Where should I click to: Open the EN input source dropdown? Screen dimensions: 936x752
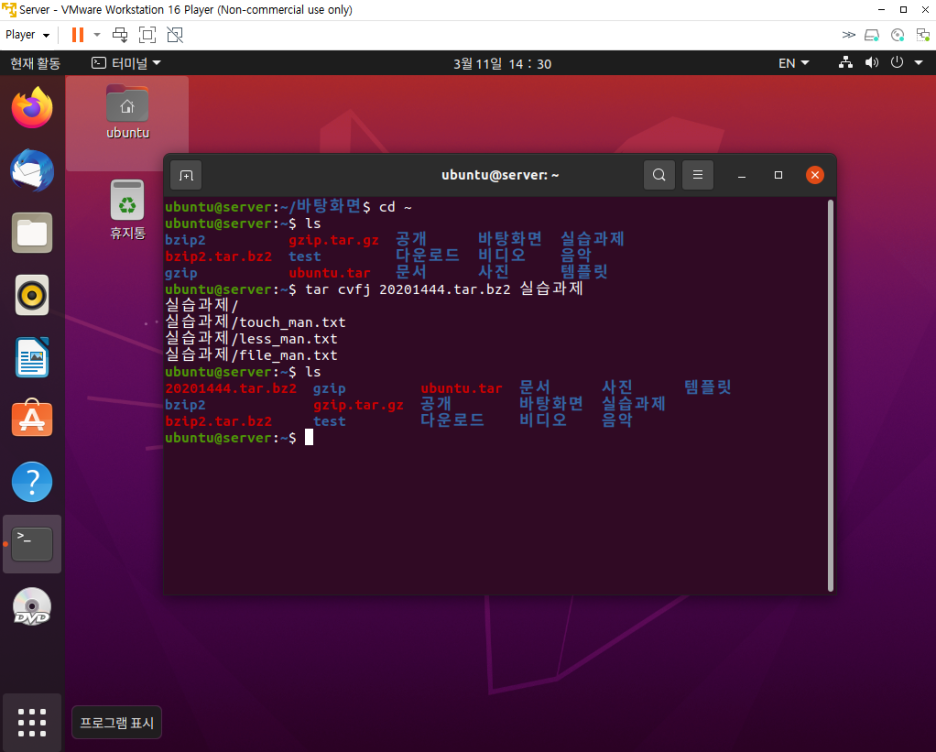coord(793,63)
